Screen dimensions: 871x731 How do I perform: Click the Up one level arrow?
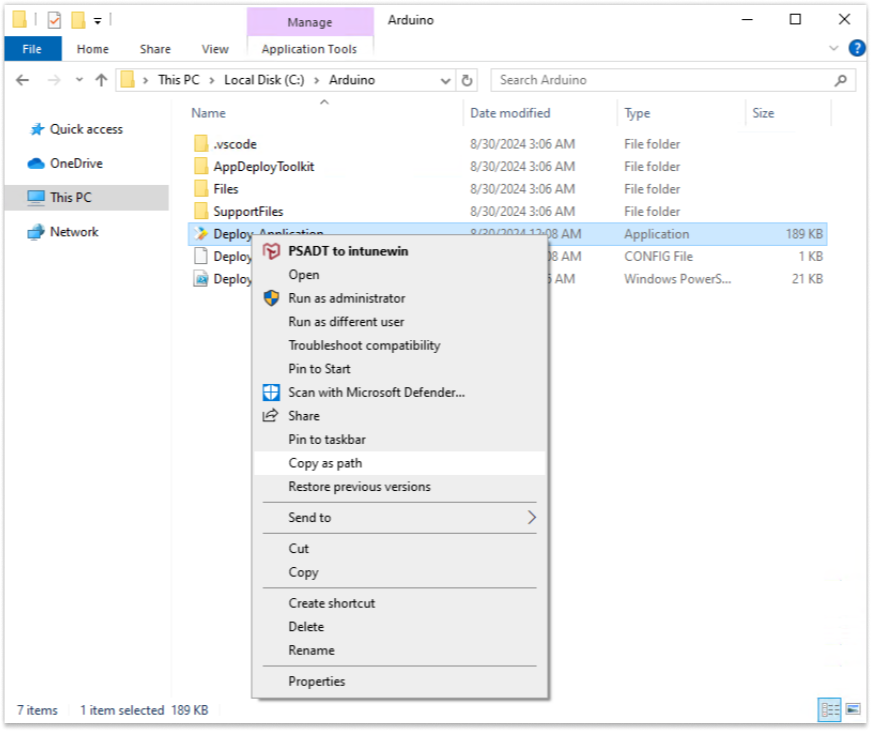point(101,81)
